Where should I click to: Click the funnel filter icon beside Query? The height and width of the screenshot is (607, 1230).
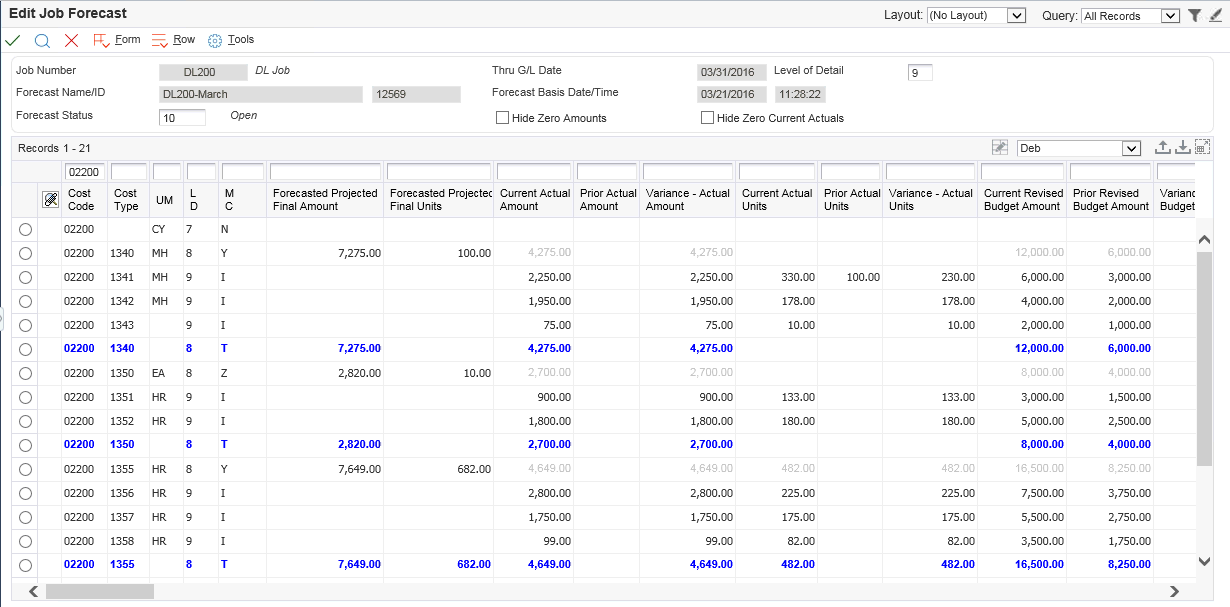click(1195, 15)
